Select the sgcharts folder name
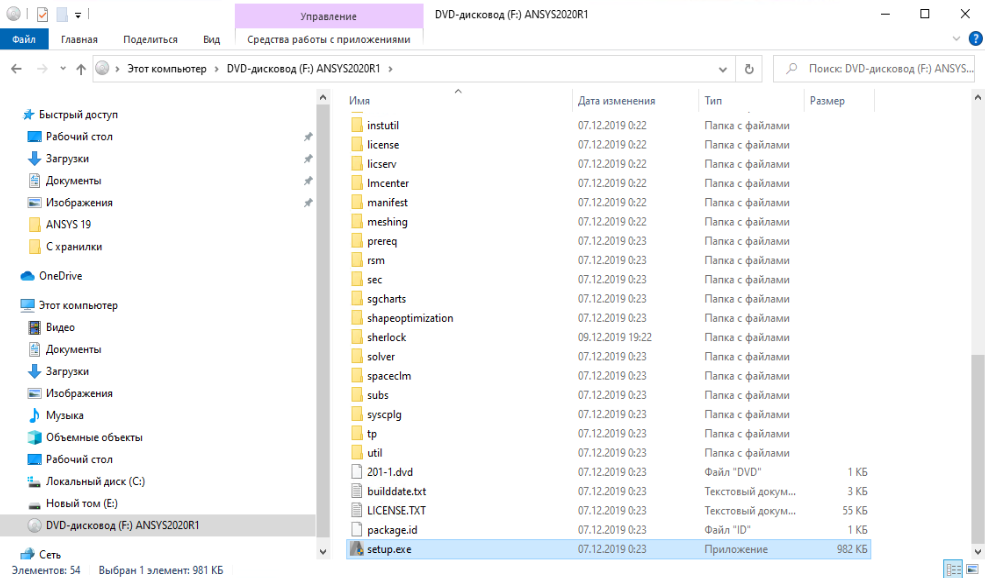The width and height of the screenshot is (985, 578). point(386,299)
